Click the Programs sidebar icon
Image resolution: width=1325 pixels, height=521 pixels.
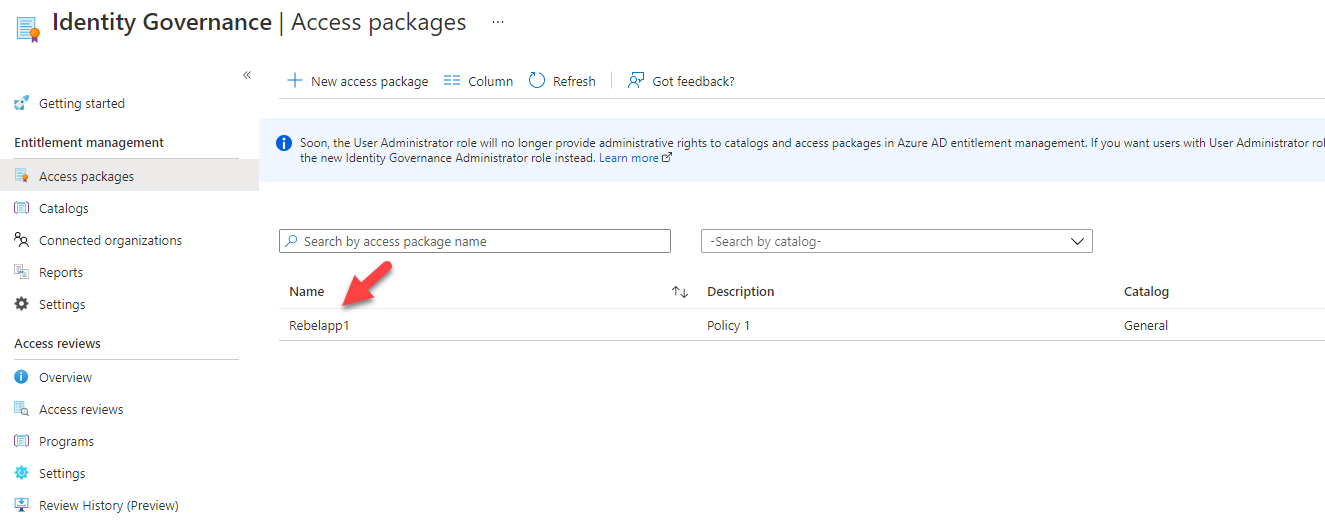[x=21, y=441]
